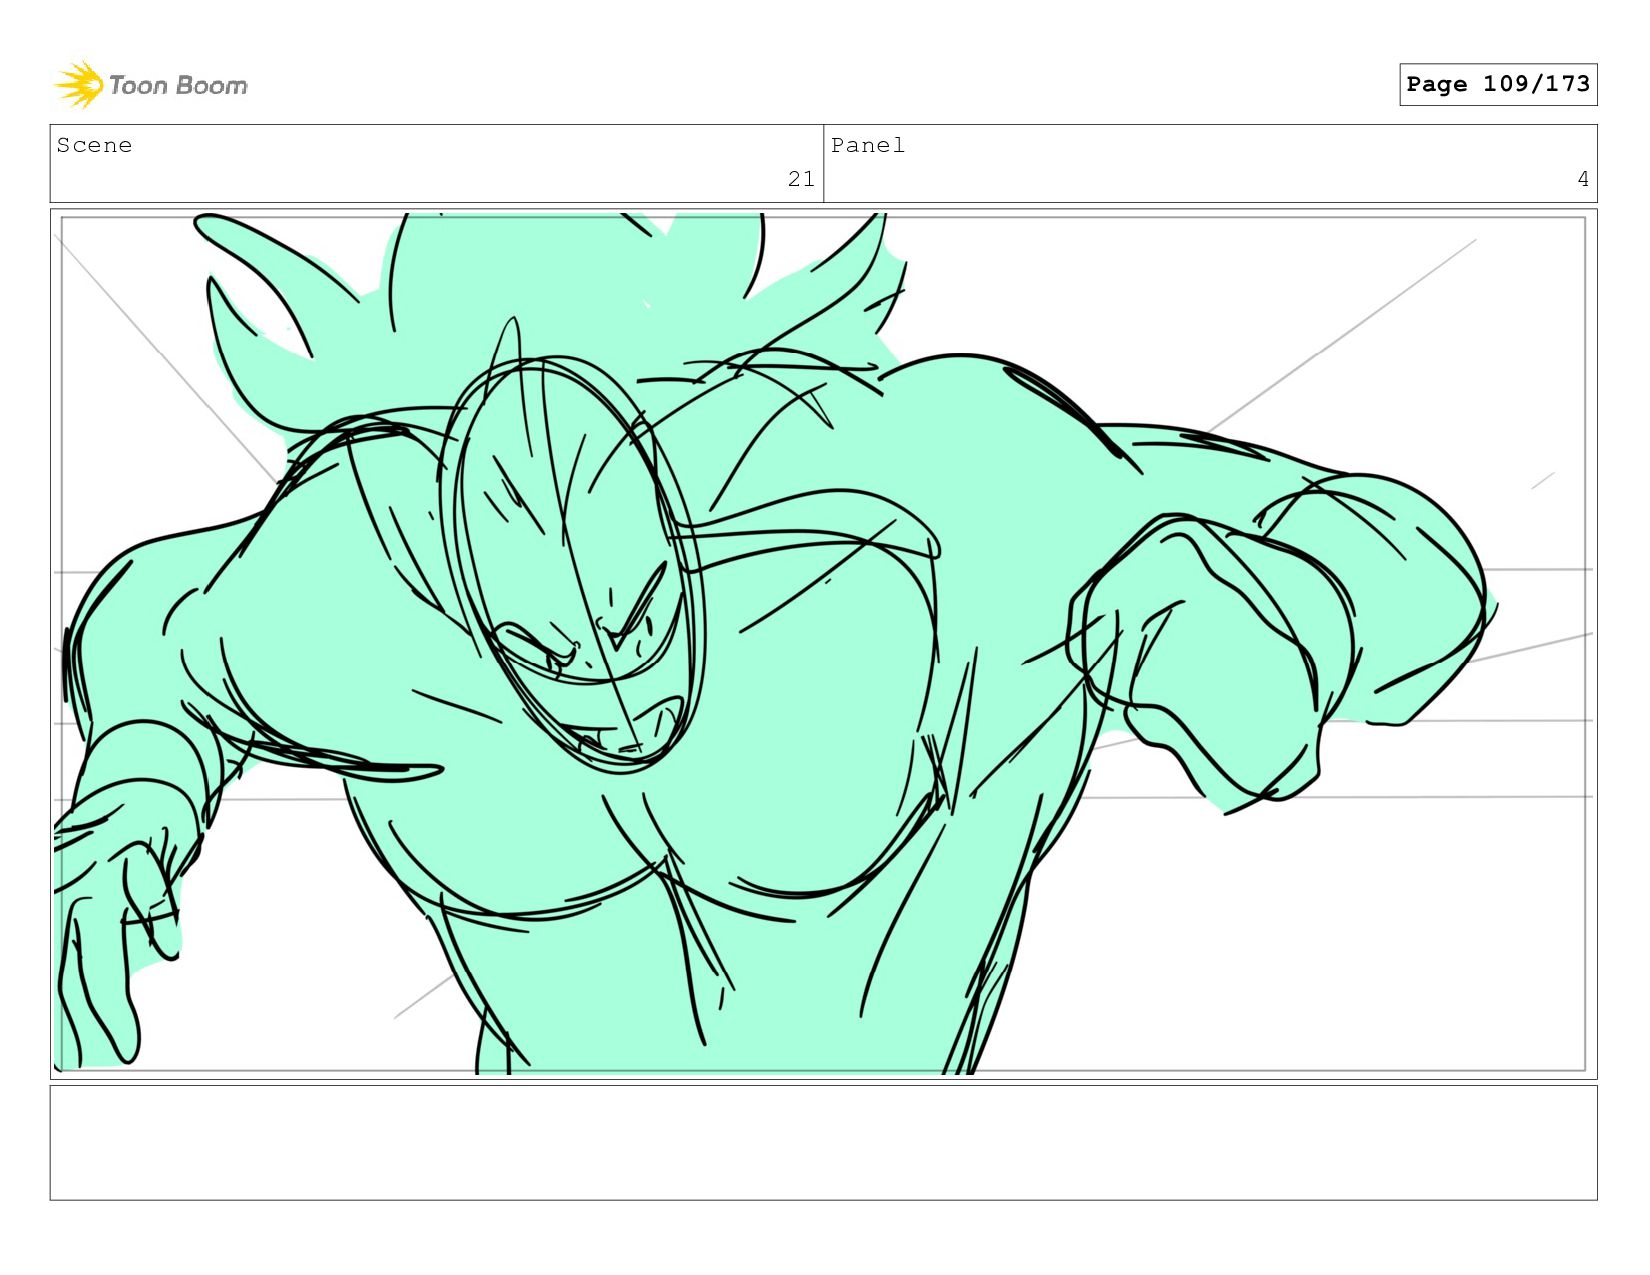Click the panel number 4
Viewport: 1650px width, 1275px height.
point(1583,179)
